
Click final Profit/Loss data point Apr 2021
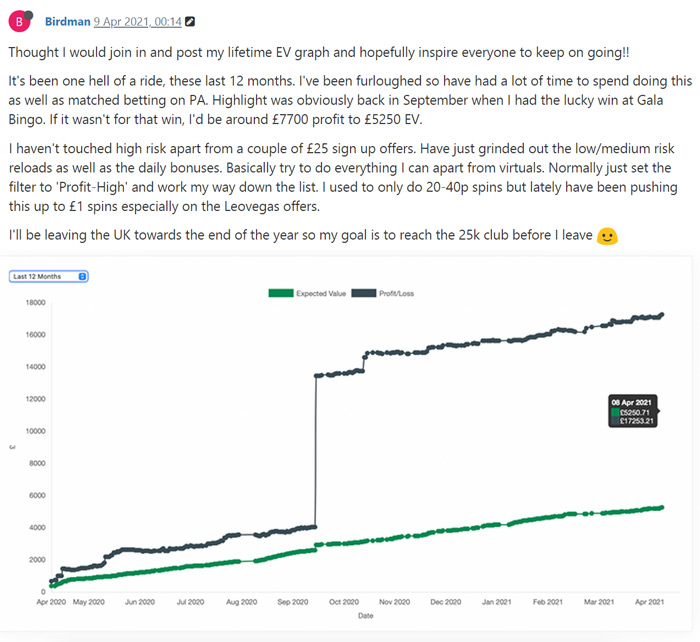click(662, 315)
